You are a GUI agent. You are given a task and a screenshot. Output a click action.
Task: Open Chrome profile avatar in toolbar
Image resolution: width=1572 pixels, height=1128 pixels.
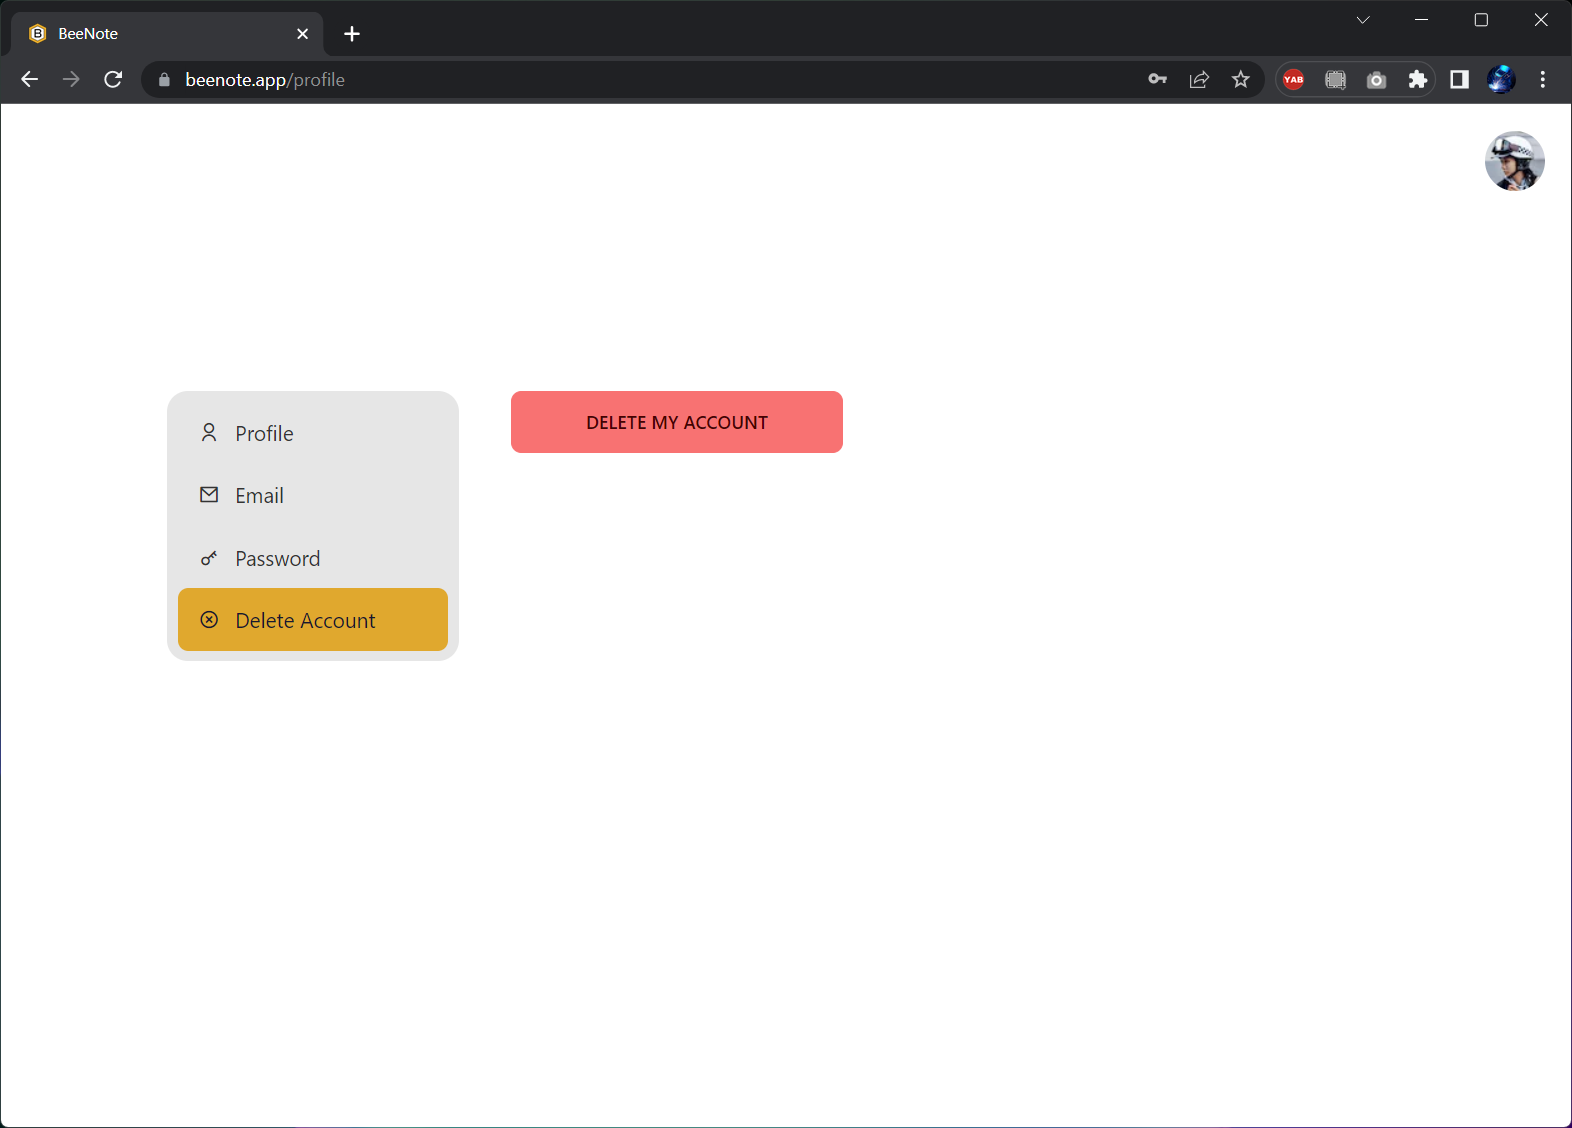(1501, 80)
